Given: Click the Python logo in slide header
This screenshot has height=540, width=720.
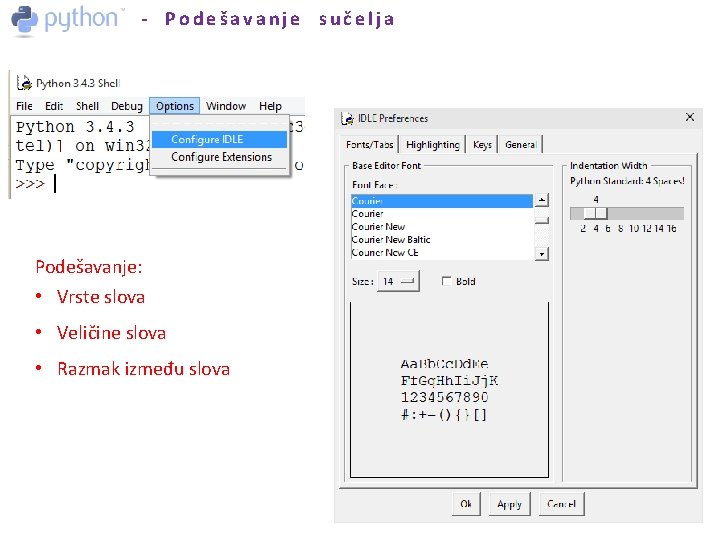Looking at the screenshot, I should (24, 20).
